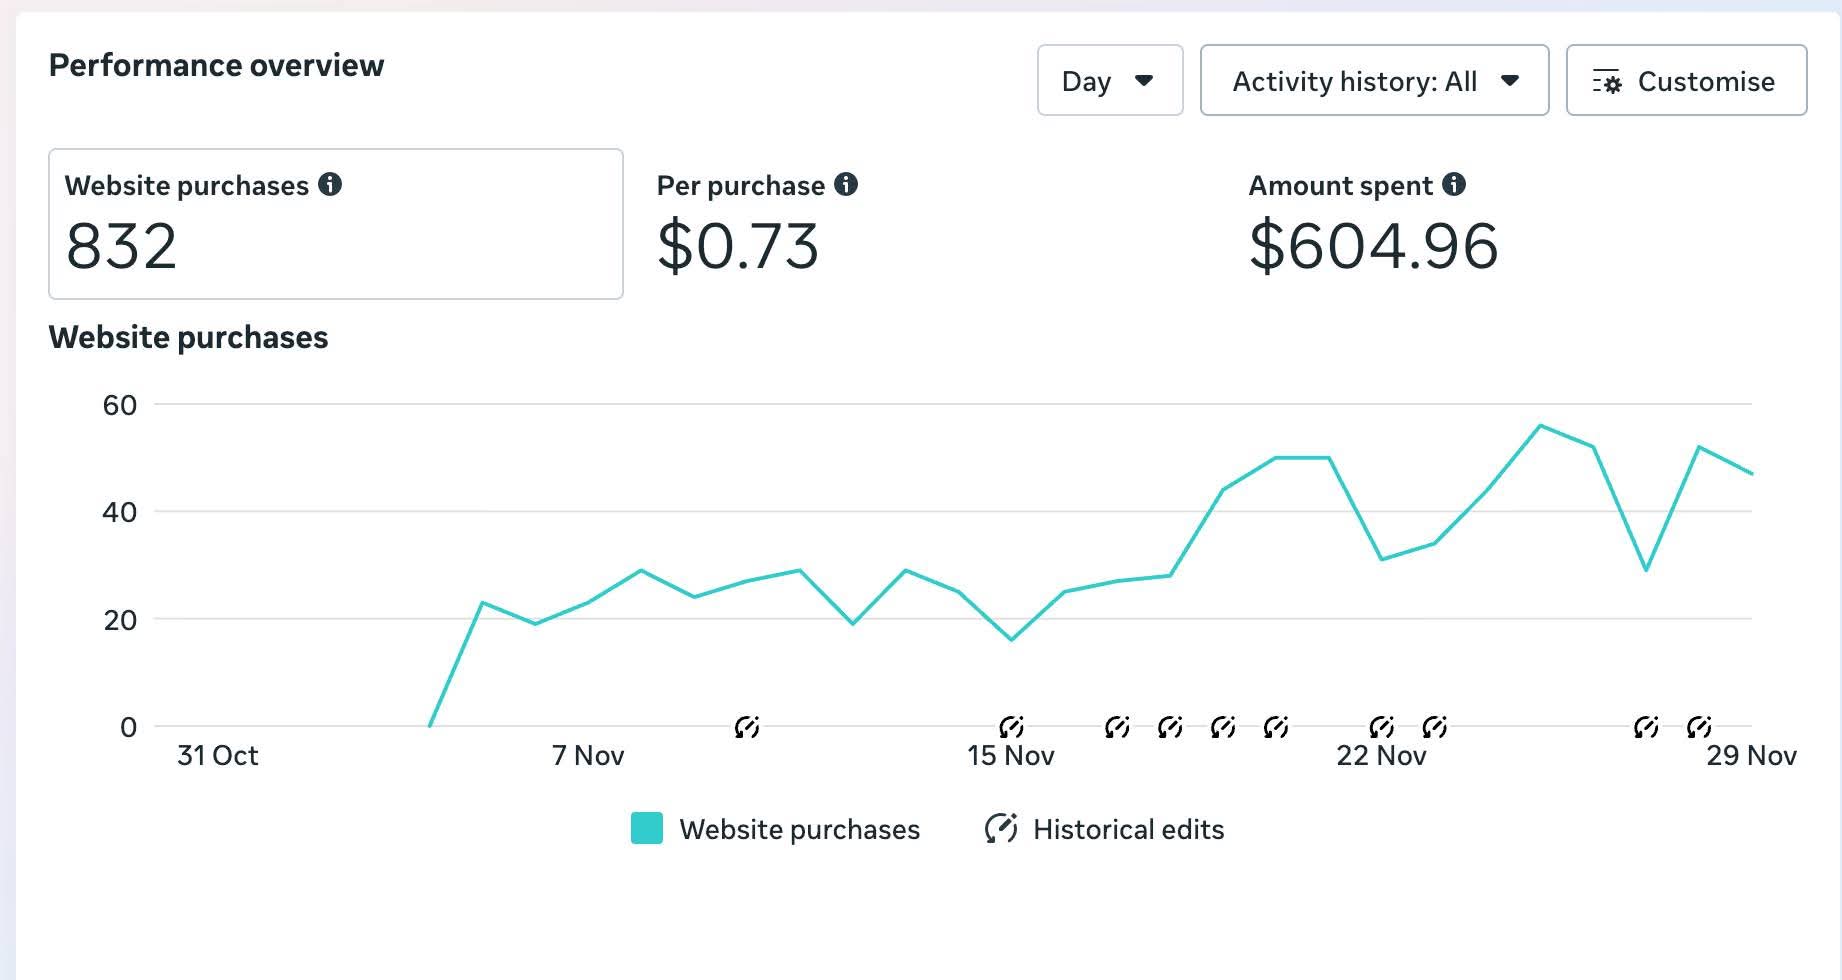
Task: Click the first (leftmost) historical edit marker
Action: (747, 727)
